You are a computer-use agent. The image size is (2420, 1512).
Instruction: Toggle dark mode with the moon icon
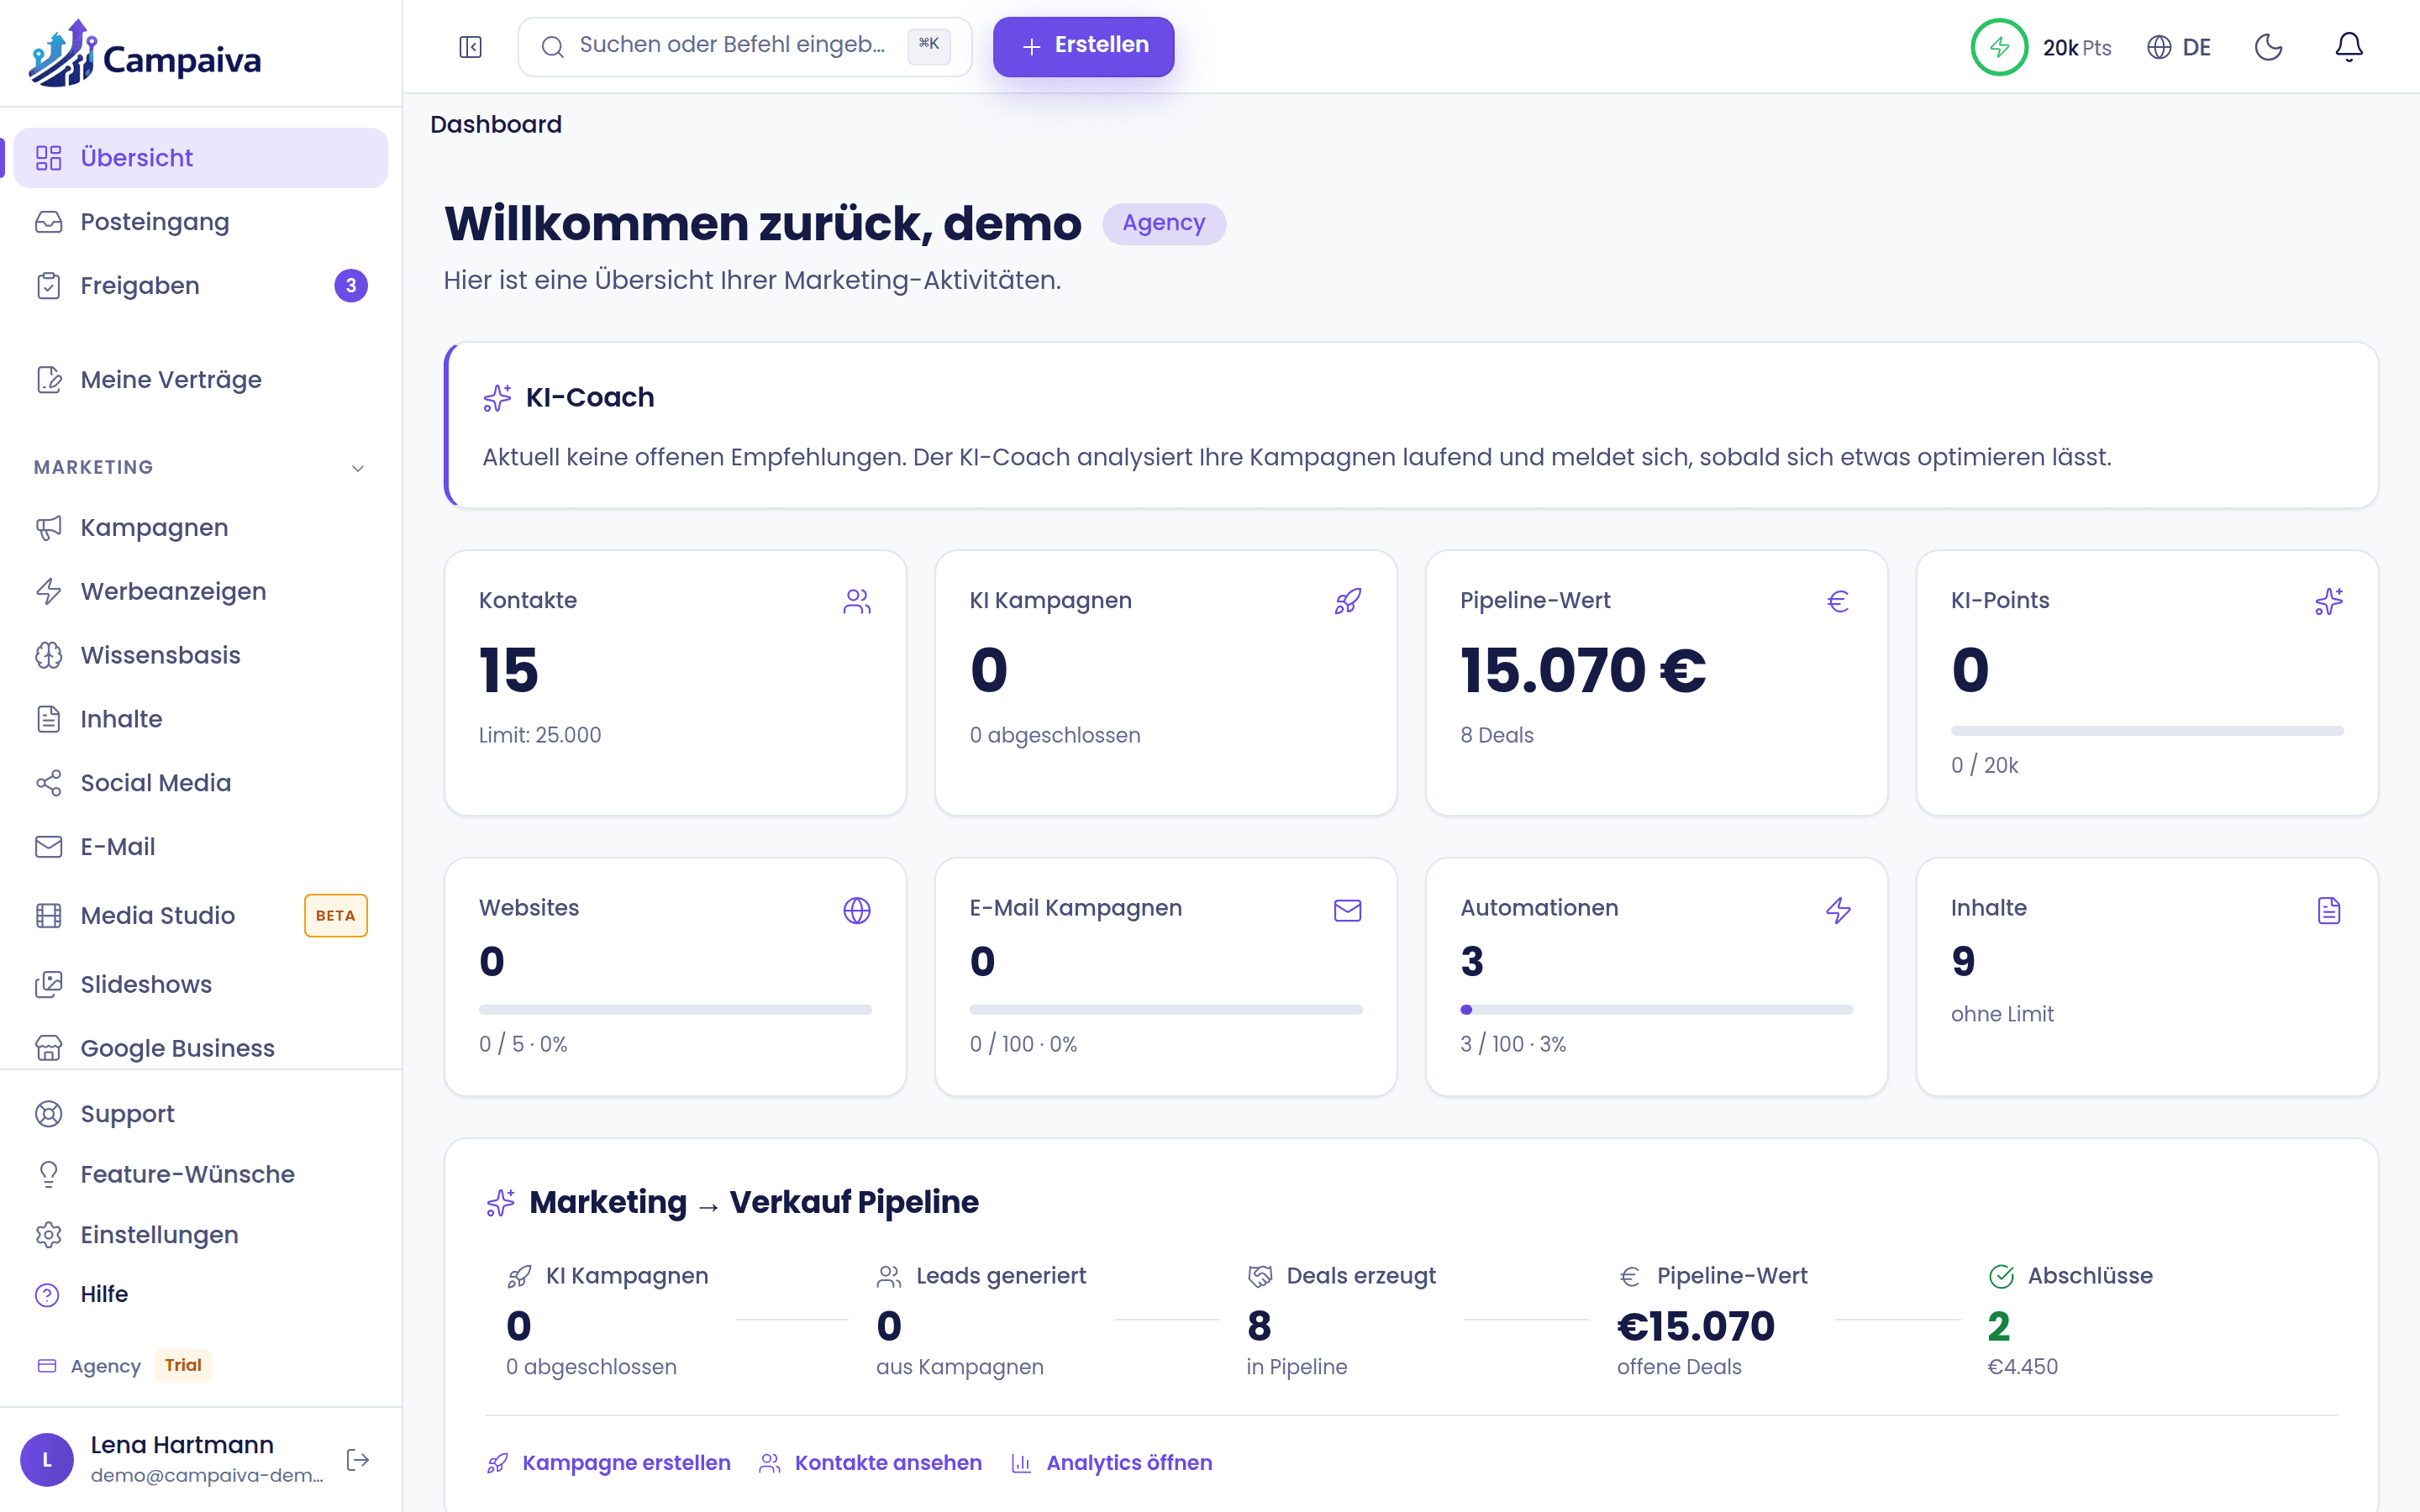click(2269, 47)
